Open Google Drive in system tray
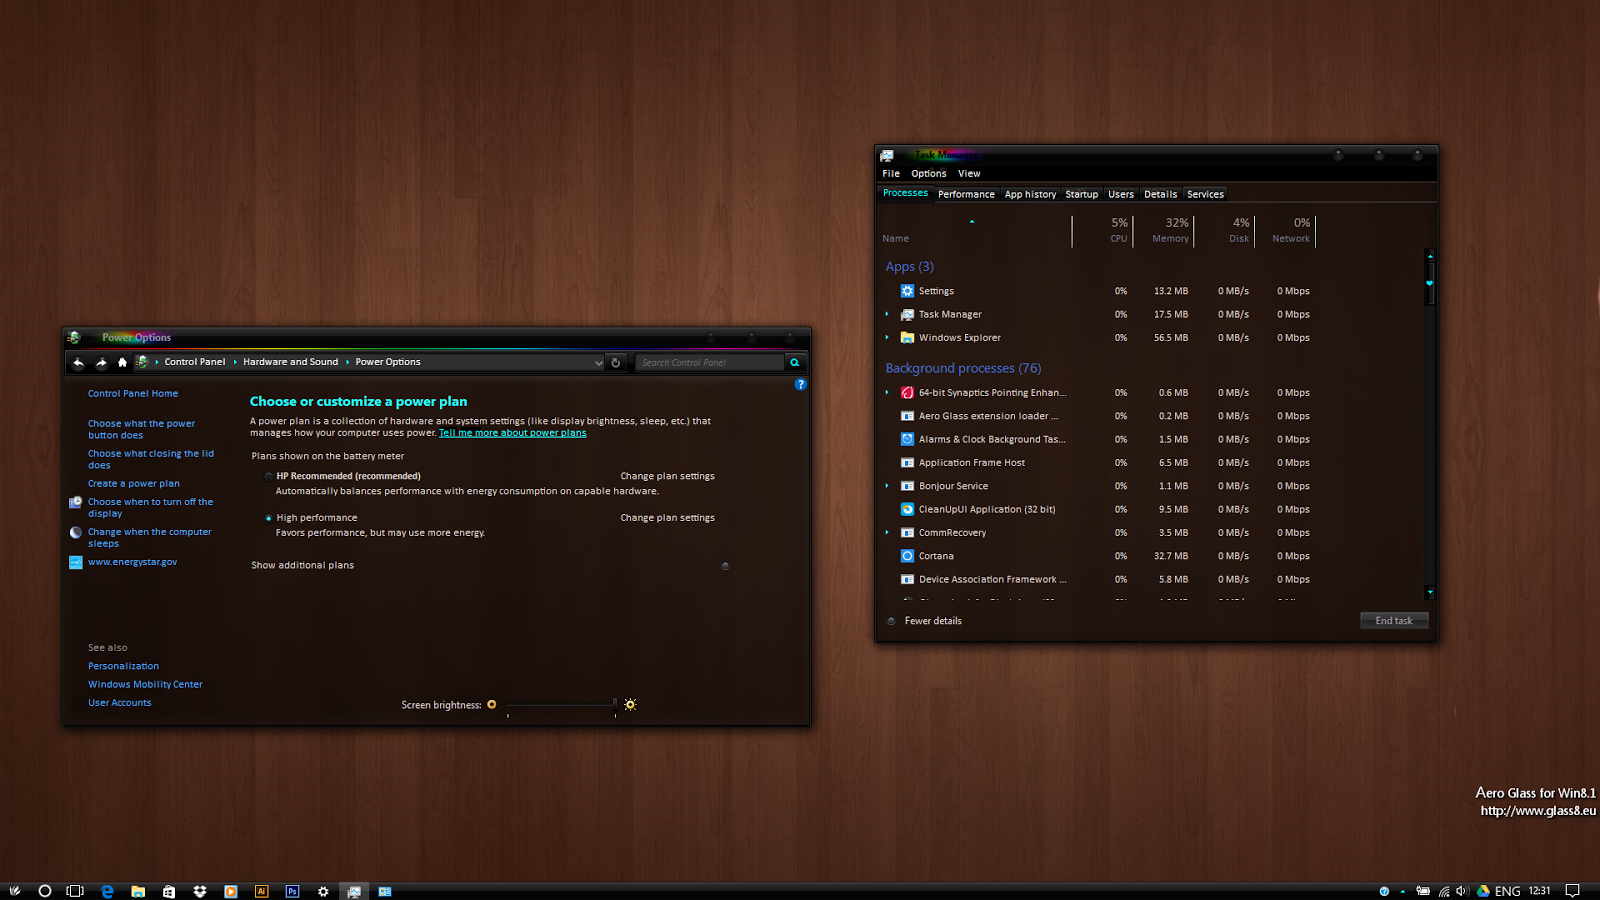This screenshot has width=1600, height=900. [x=1483, y=891]
